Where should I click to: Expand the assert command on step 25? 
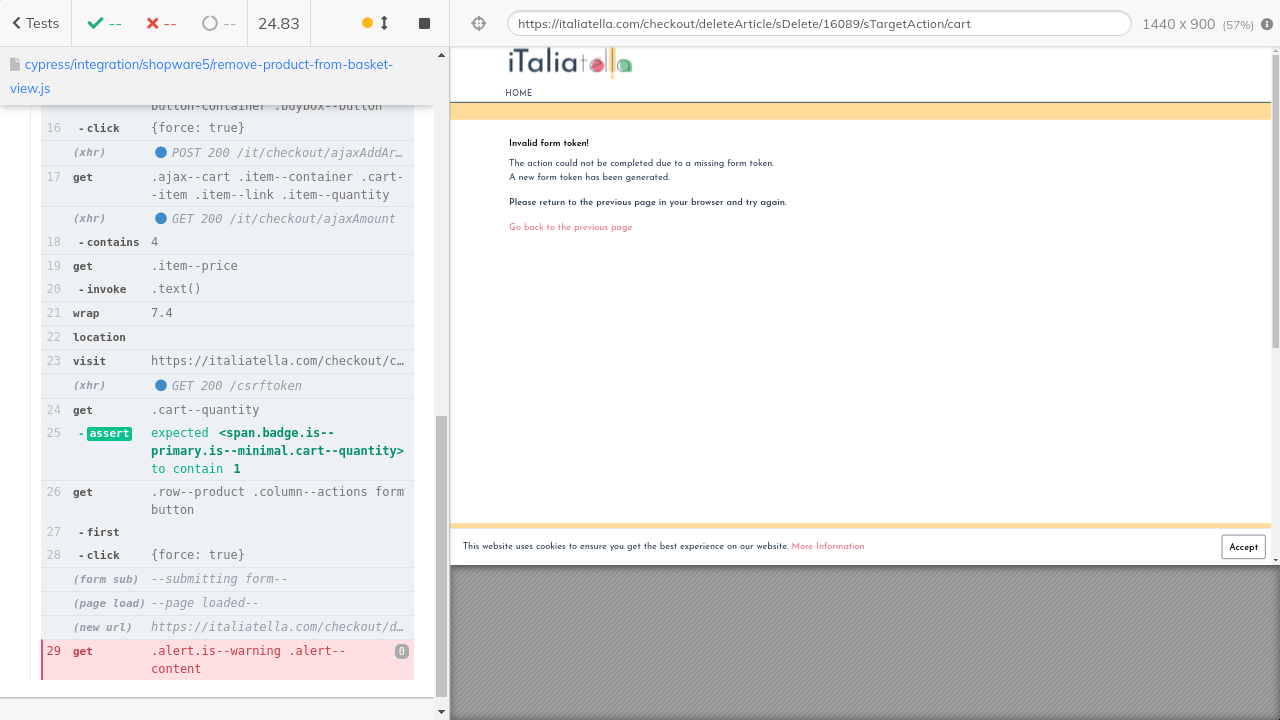click(x=227, y=451)
